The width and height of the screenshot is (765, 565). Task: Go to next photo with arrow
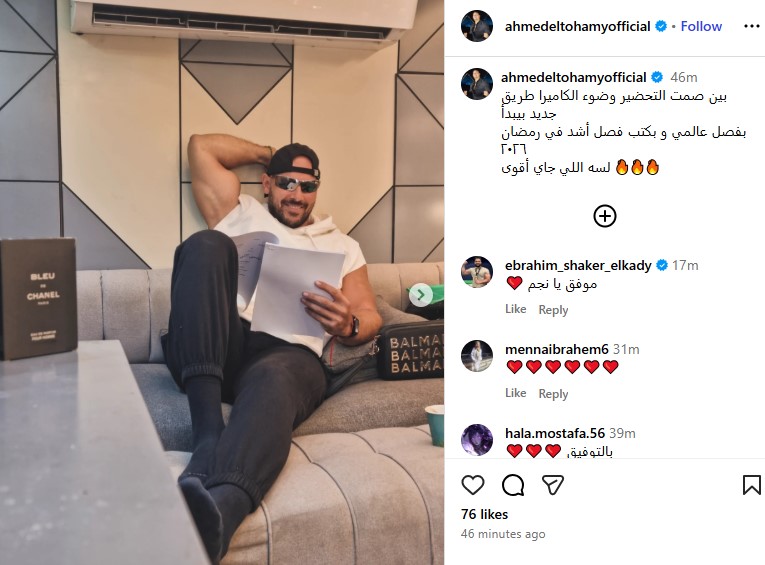[x=421, y=295]
